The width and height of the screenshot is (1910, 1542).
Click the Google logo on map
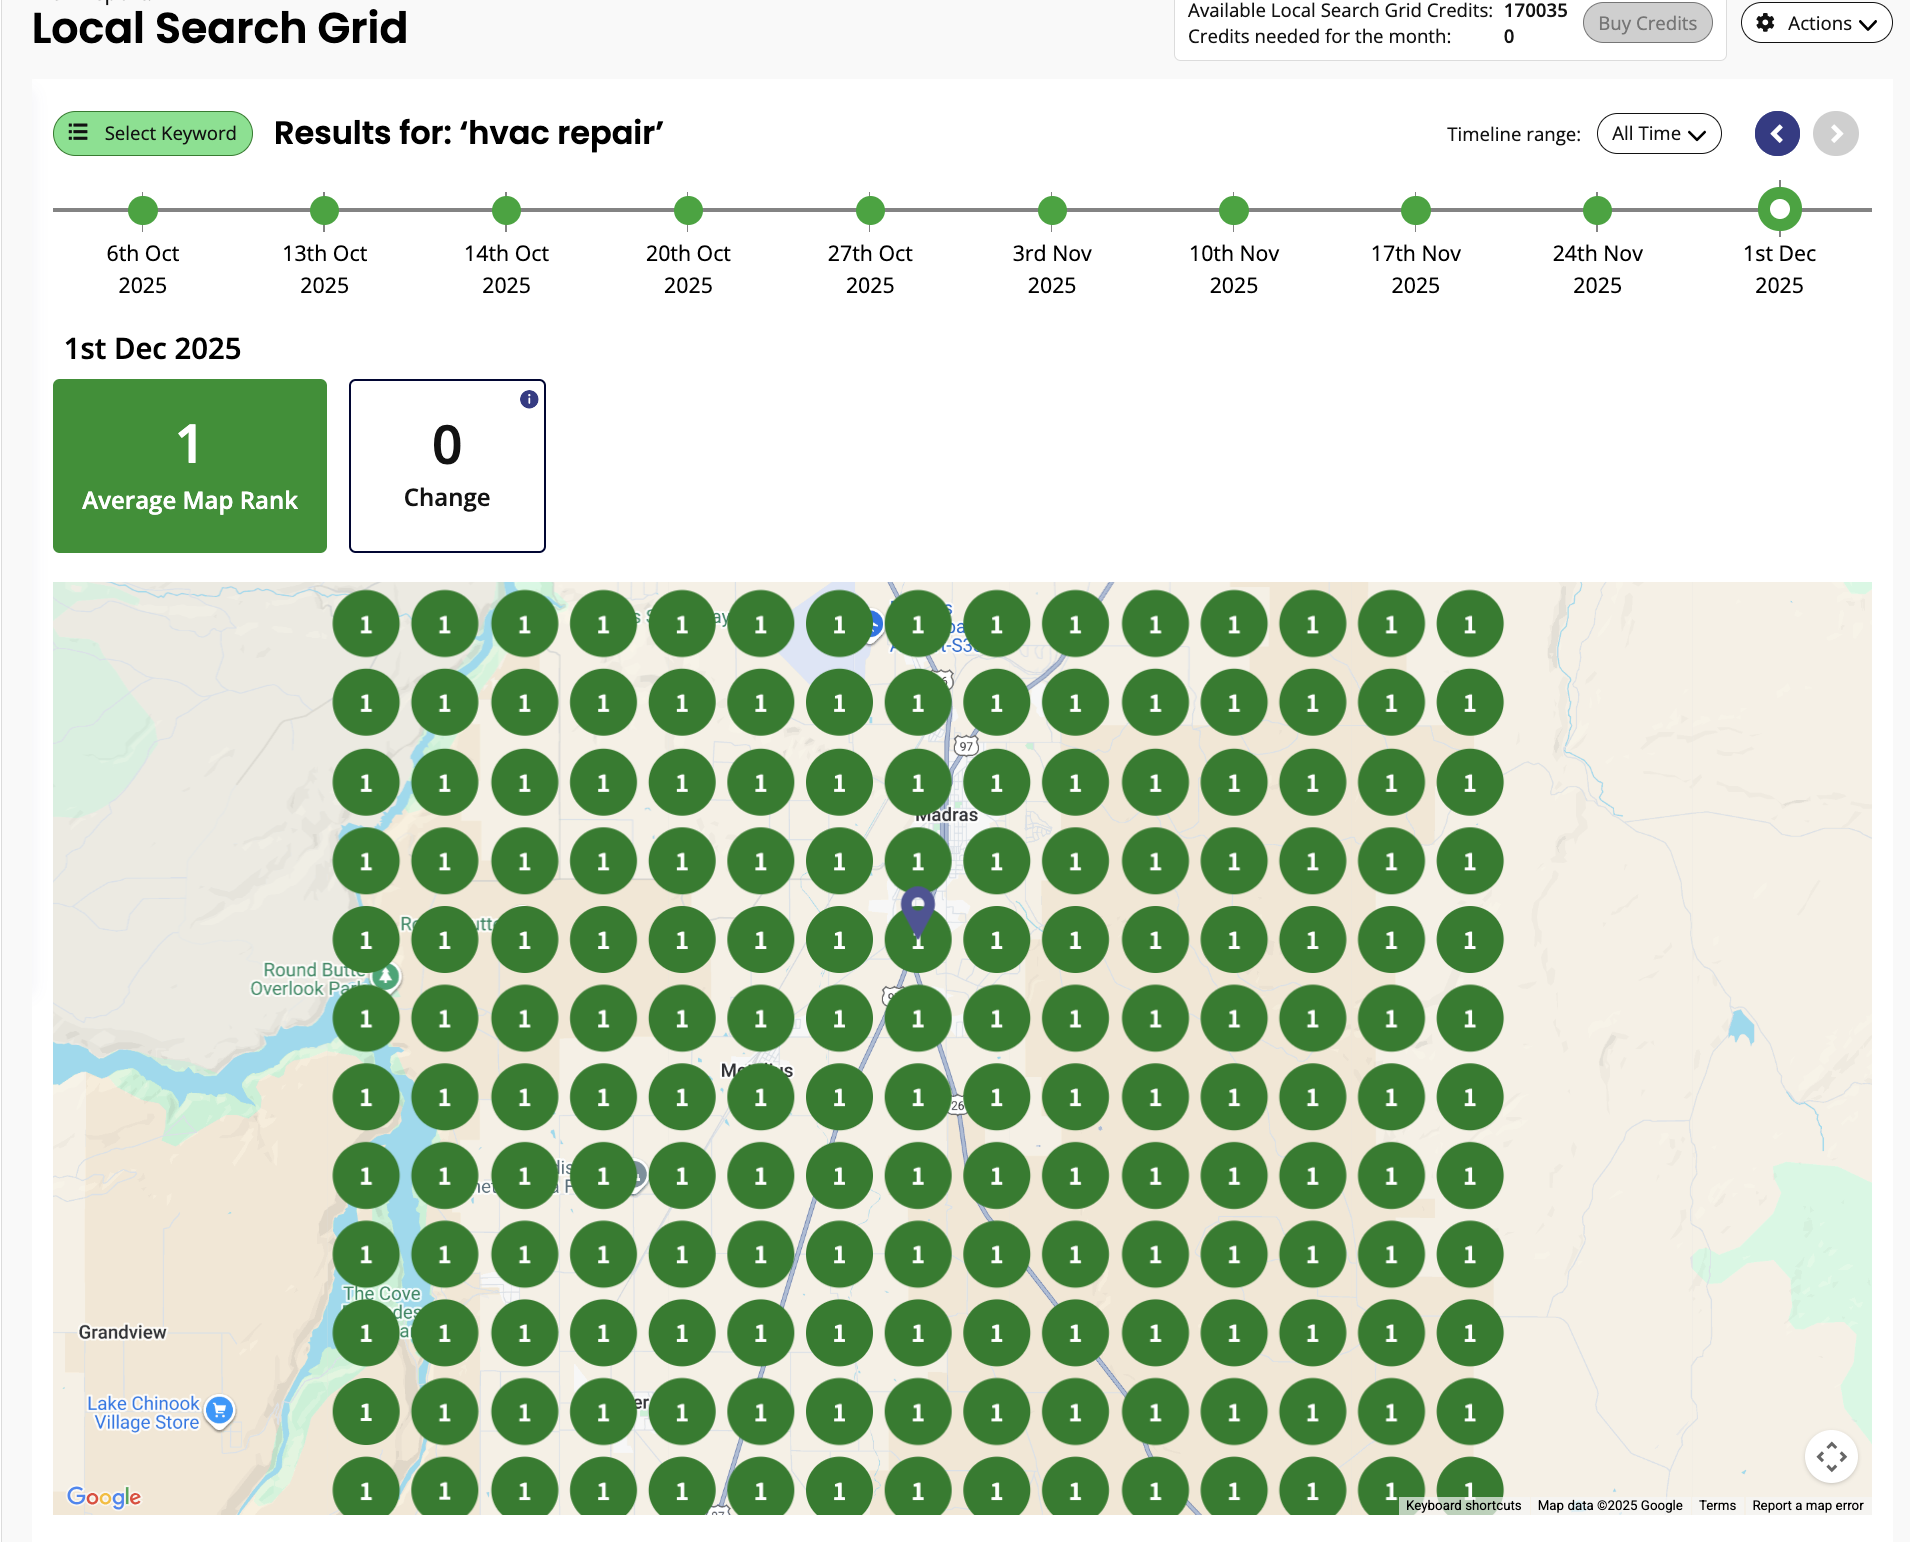click(104, 1496)
